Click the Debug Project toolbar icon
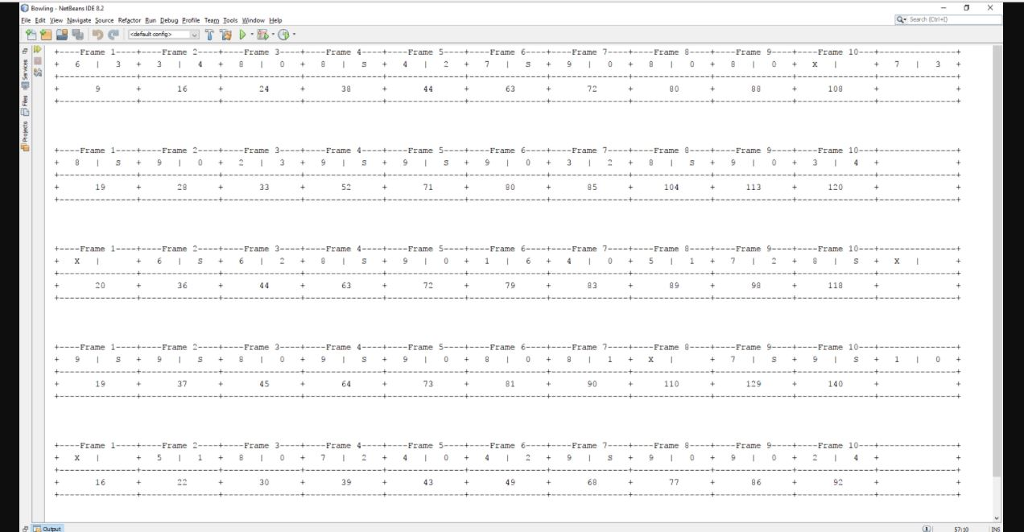 [263, 35]
